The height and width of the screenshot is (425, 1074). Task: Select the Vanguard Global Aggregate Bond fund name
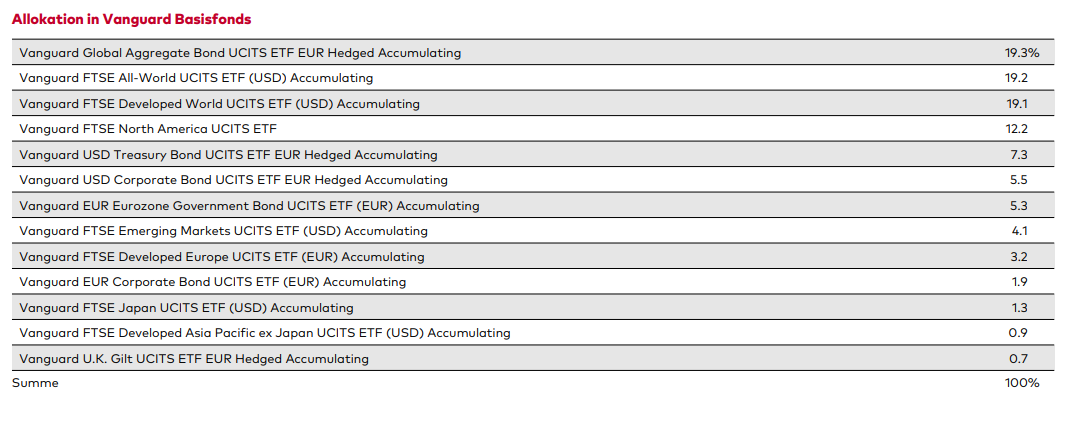240,52
